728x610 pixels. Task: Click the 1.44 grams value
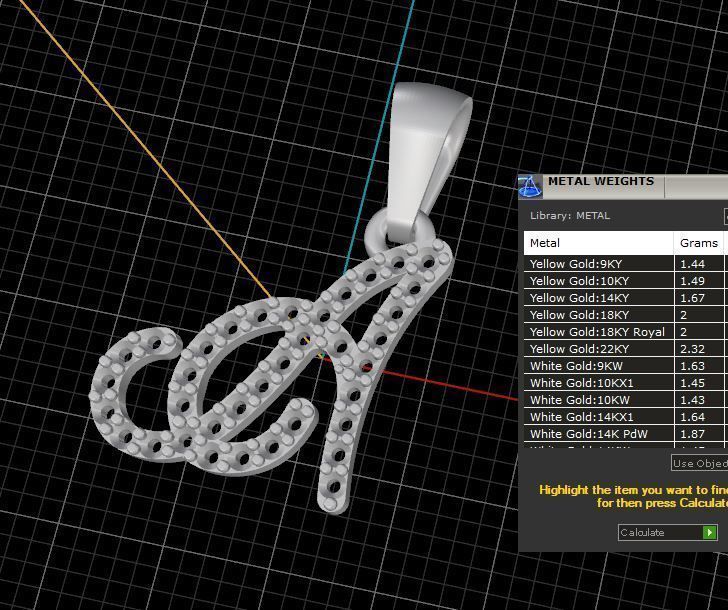click(x=692, y=264)
